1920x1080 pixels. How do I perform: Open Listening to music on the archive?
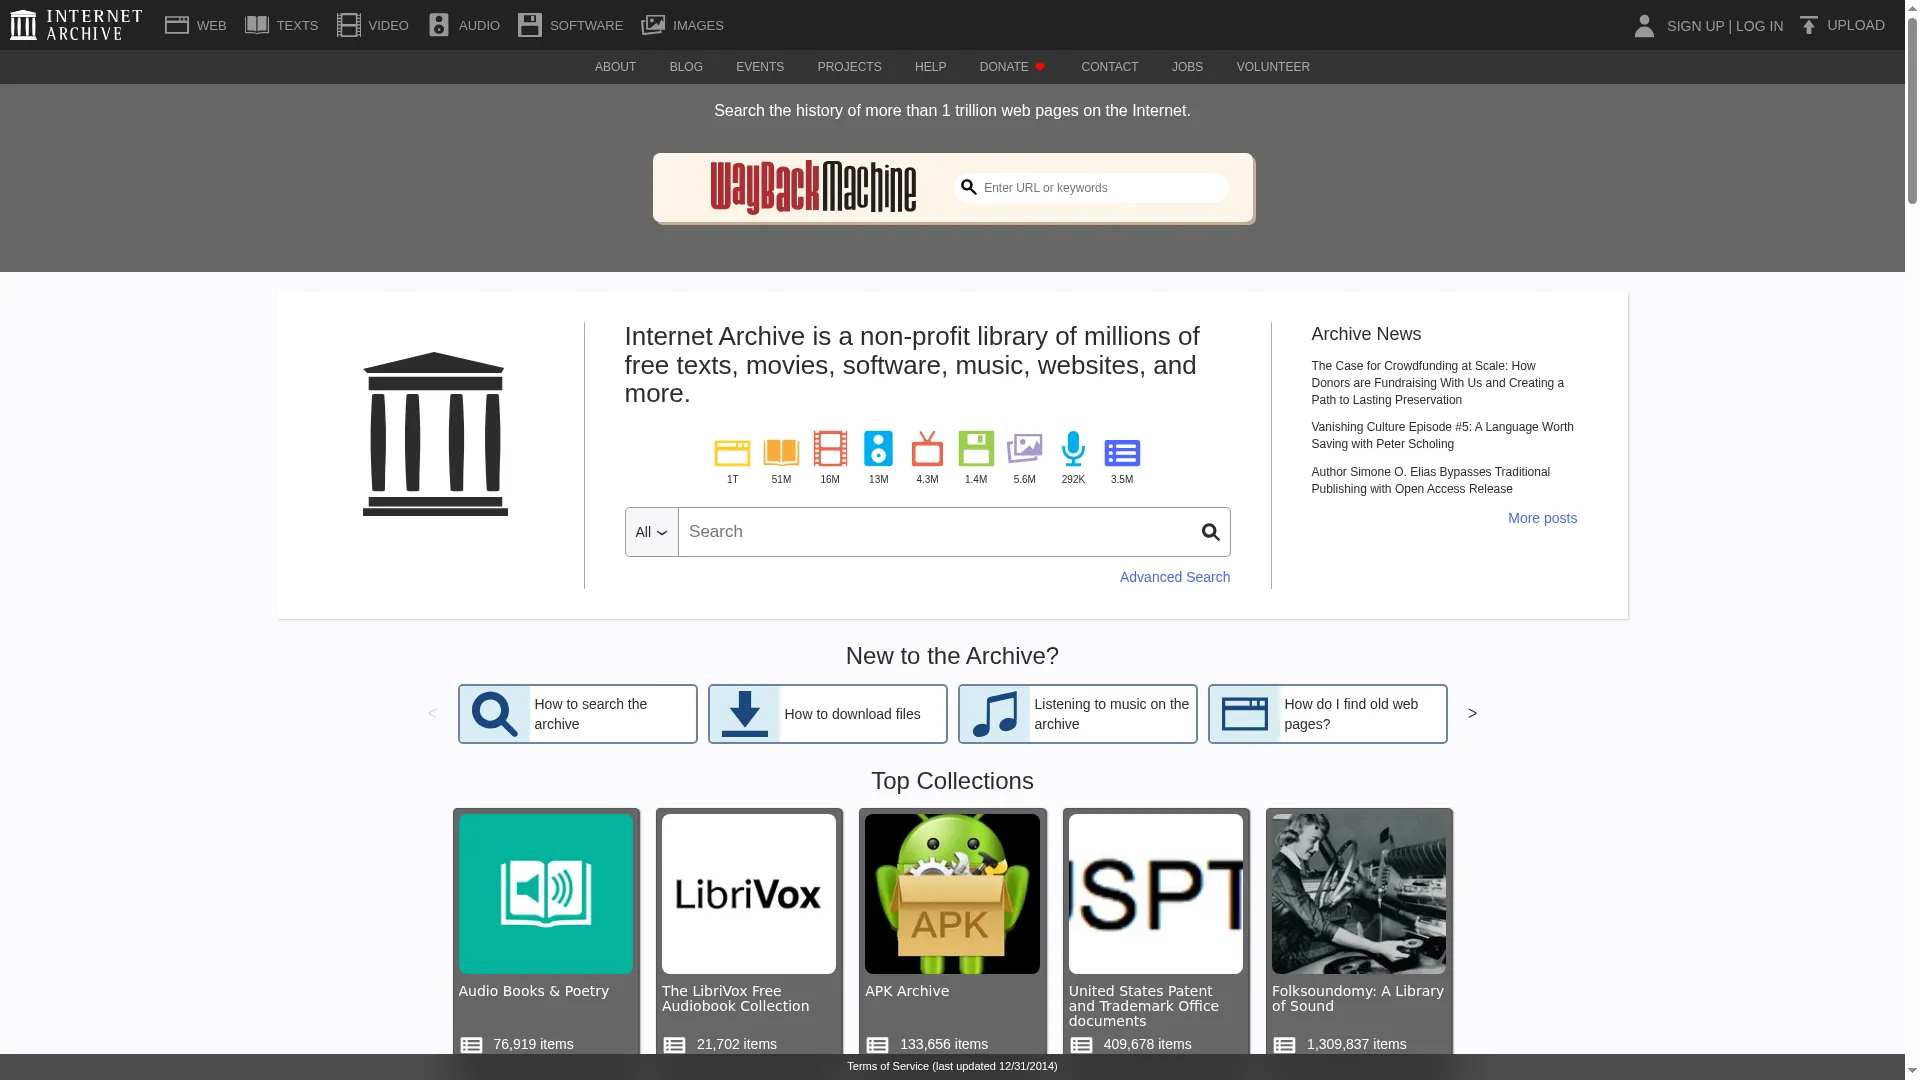point(1078,714)
